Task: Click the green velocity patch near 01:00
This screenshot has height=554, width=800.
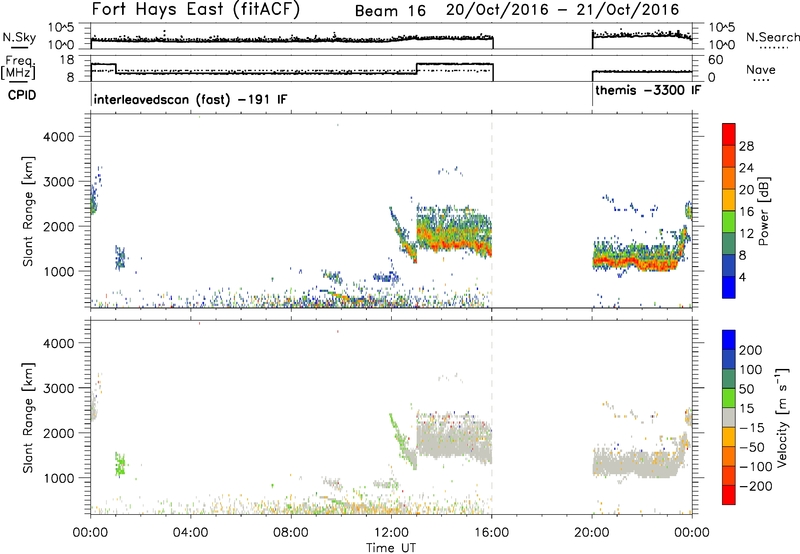Action: coord(120,464)
